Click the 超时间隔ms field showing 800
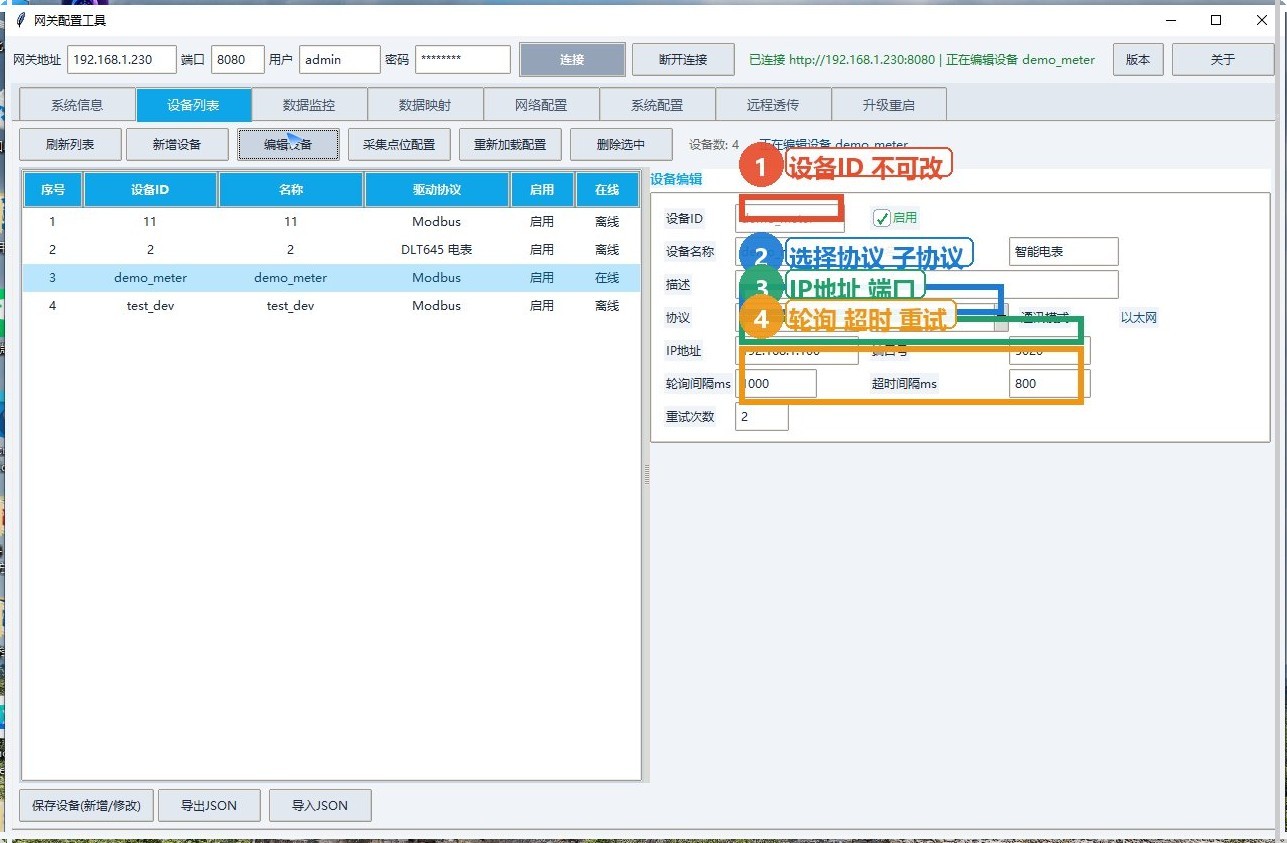Image resolution: width=1287 pixels, height=843 pixels. click(1050, 384)
